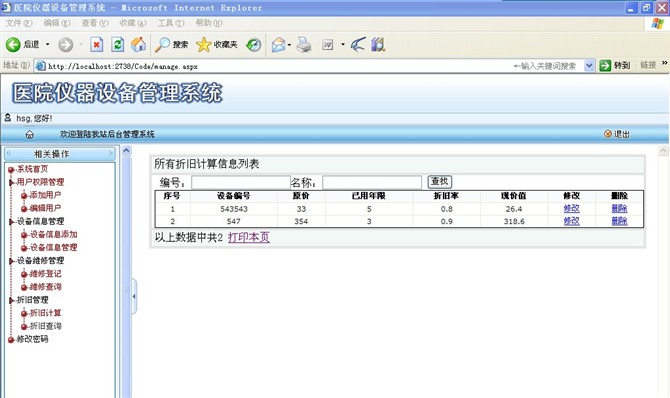Viewport: 670px width, 398px height.
Task: Click the main page scroll-up arrow
Action: 663,150
